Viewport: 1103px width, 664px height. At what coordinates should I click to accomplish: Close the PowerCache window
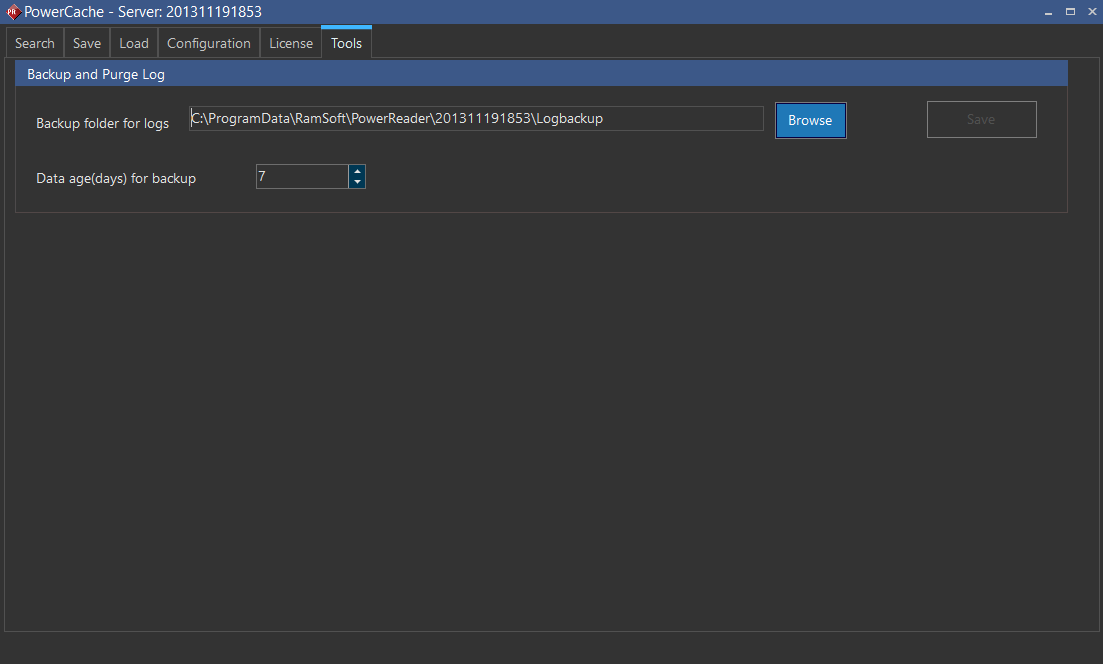[1090, 12]
